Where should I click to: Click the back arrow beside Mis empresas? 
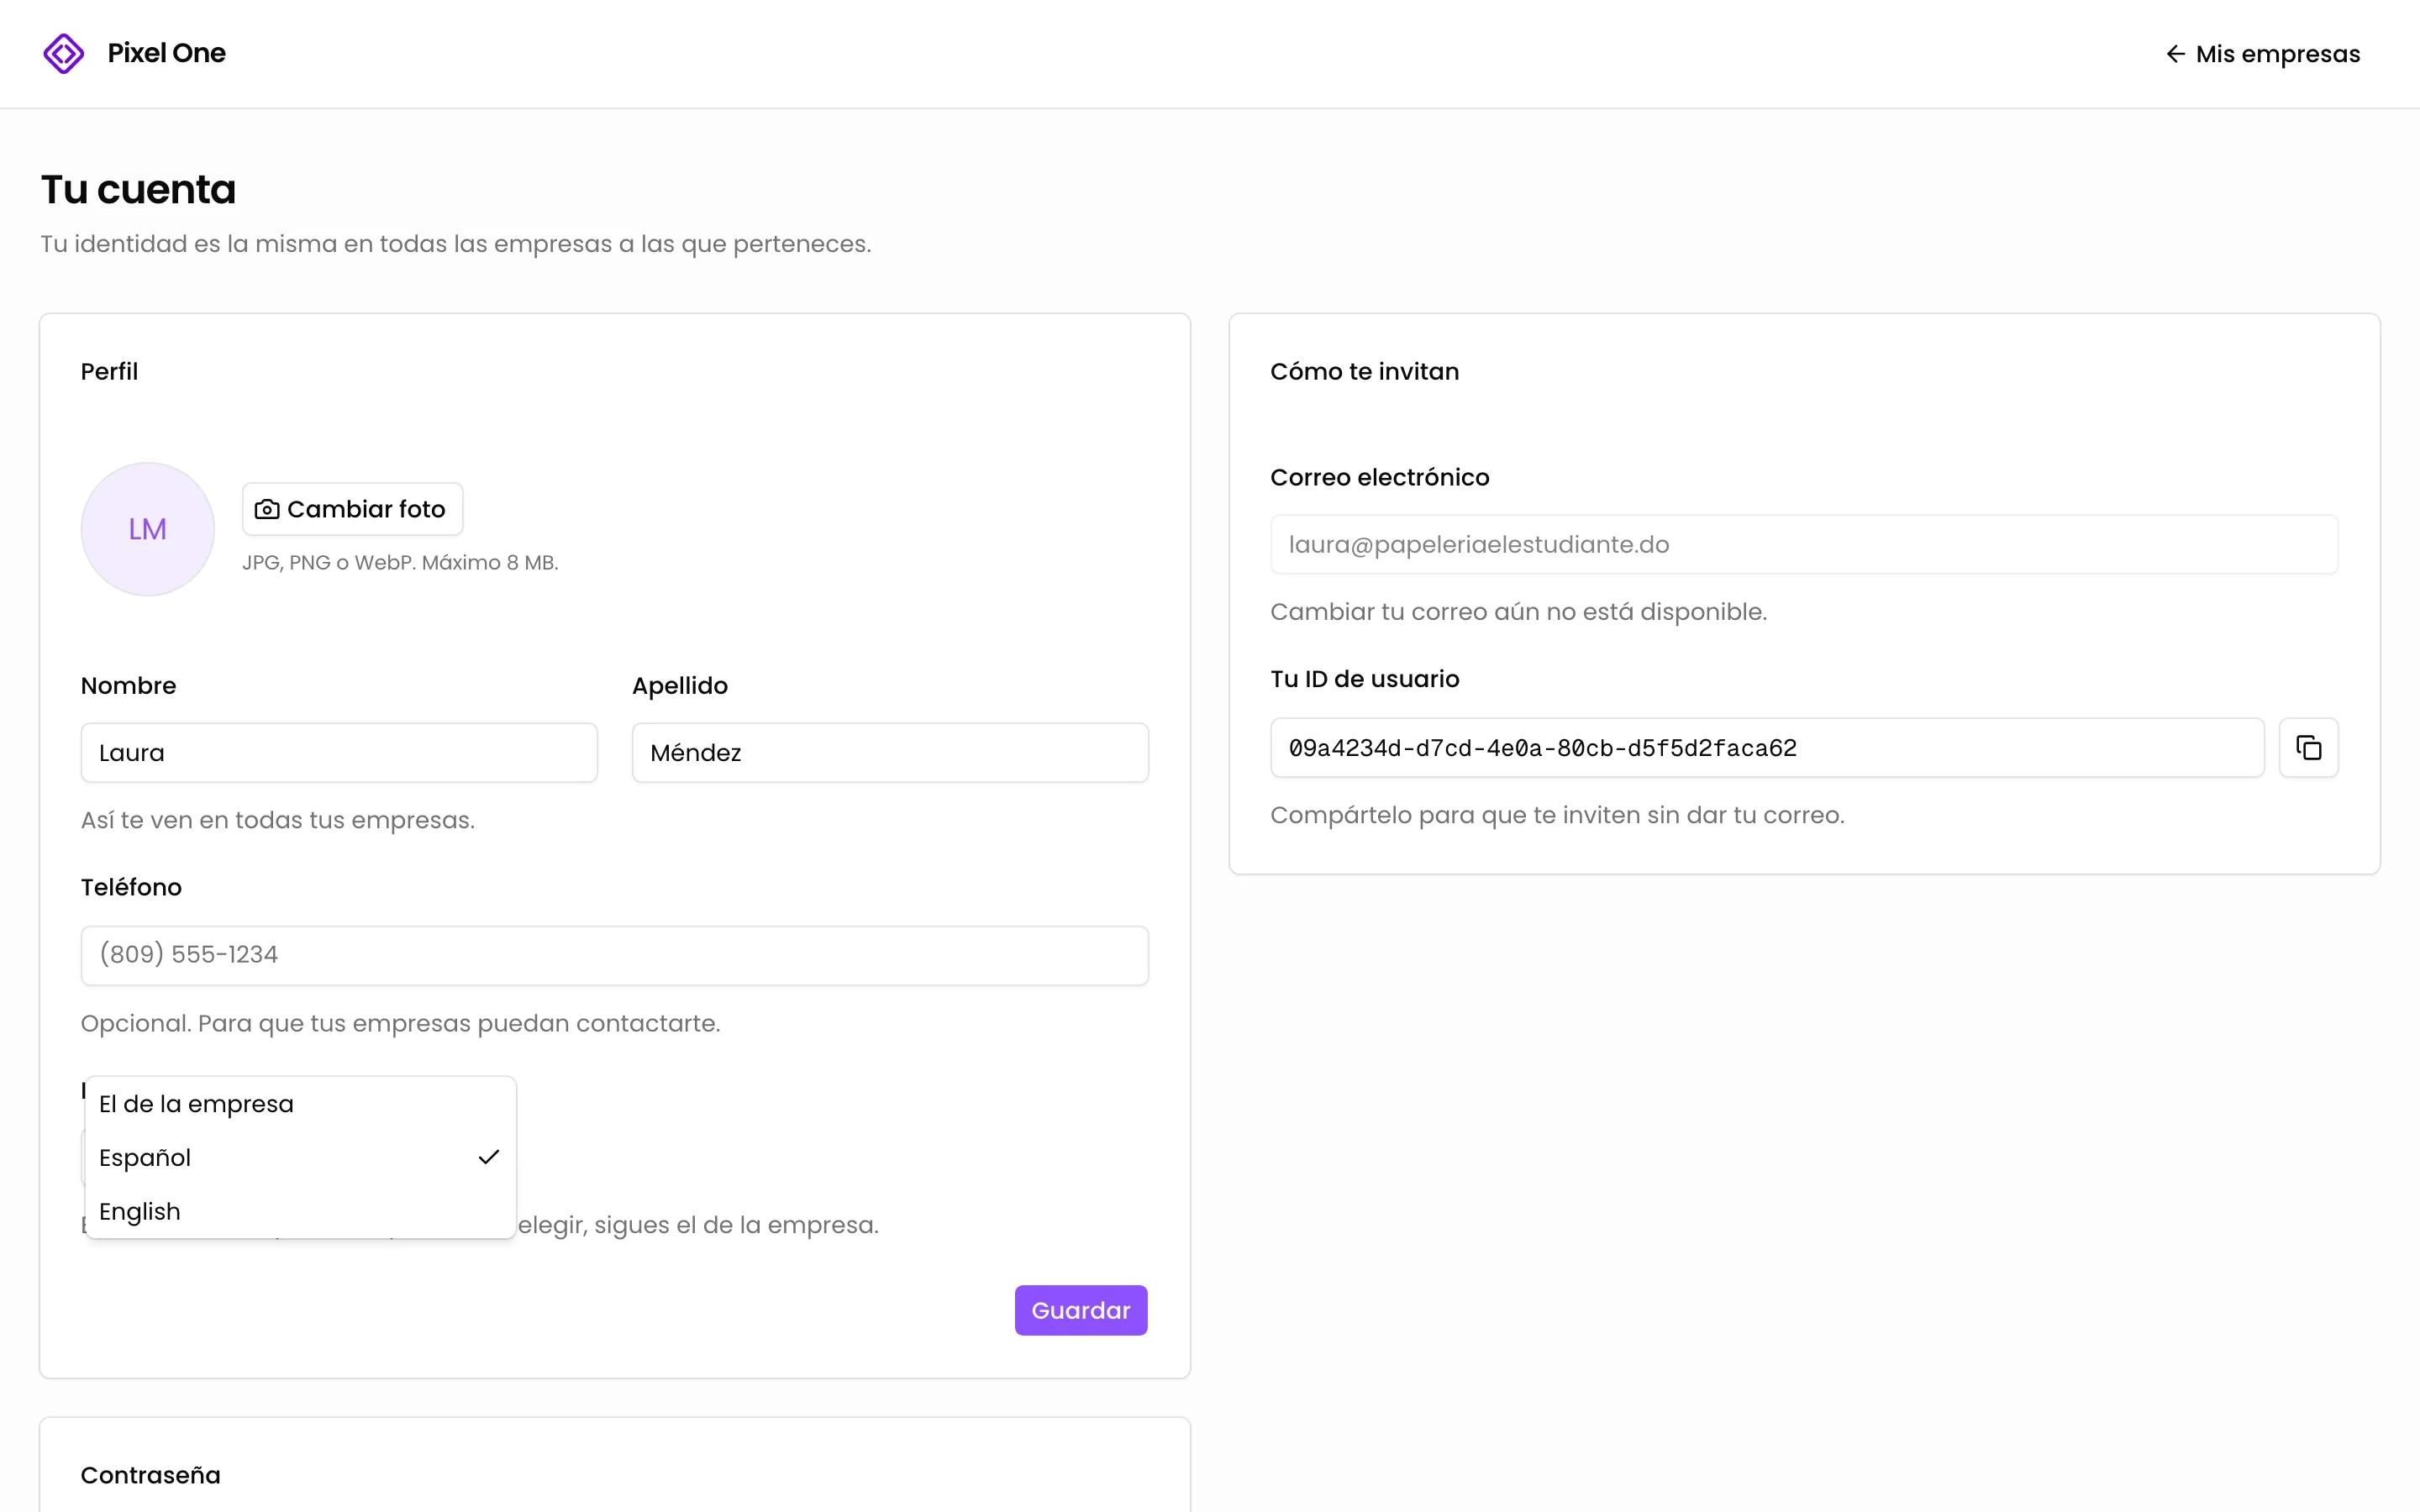tap(2175, 54)
